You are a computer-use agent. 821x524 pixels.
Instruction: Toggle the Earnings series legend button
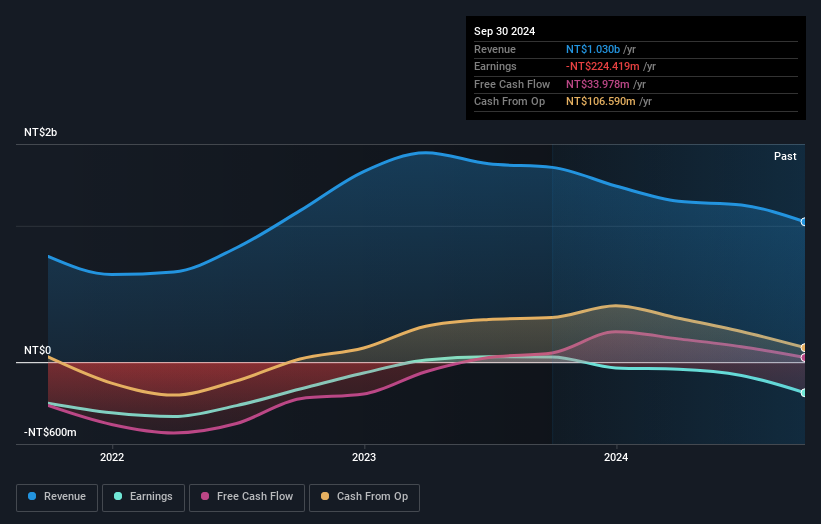[143, 497]
